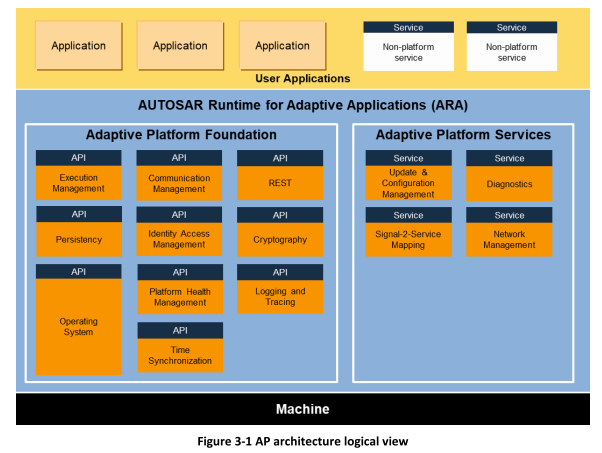Click the Service header above Network Management
Viewport: 602px width, 453px height.
[x=509, y=215]
